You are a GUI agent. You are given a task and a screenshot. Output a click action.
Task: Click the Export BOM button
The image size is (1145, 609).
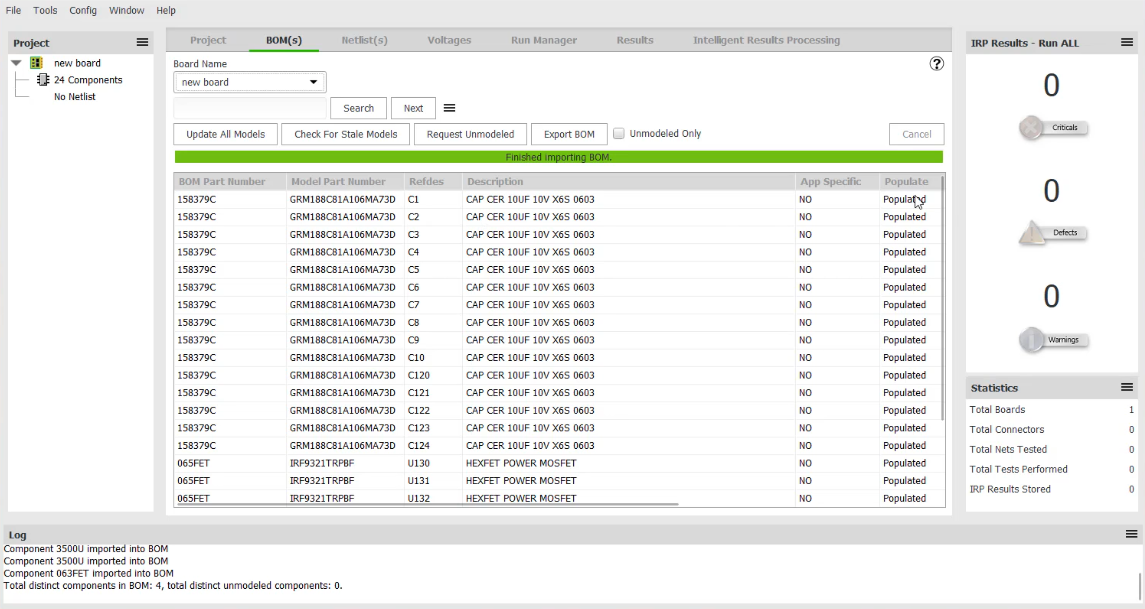coord(568,133)
